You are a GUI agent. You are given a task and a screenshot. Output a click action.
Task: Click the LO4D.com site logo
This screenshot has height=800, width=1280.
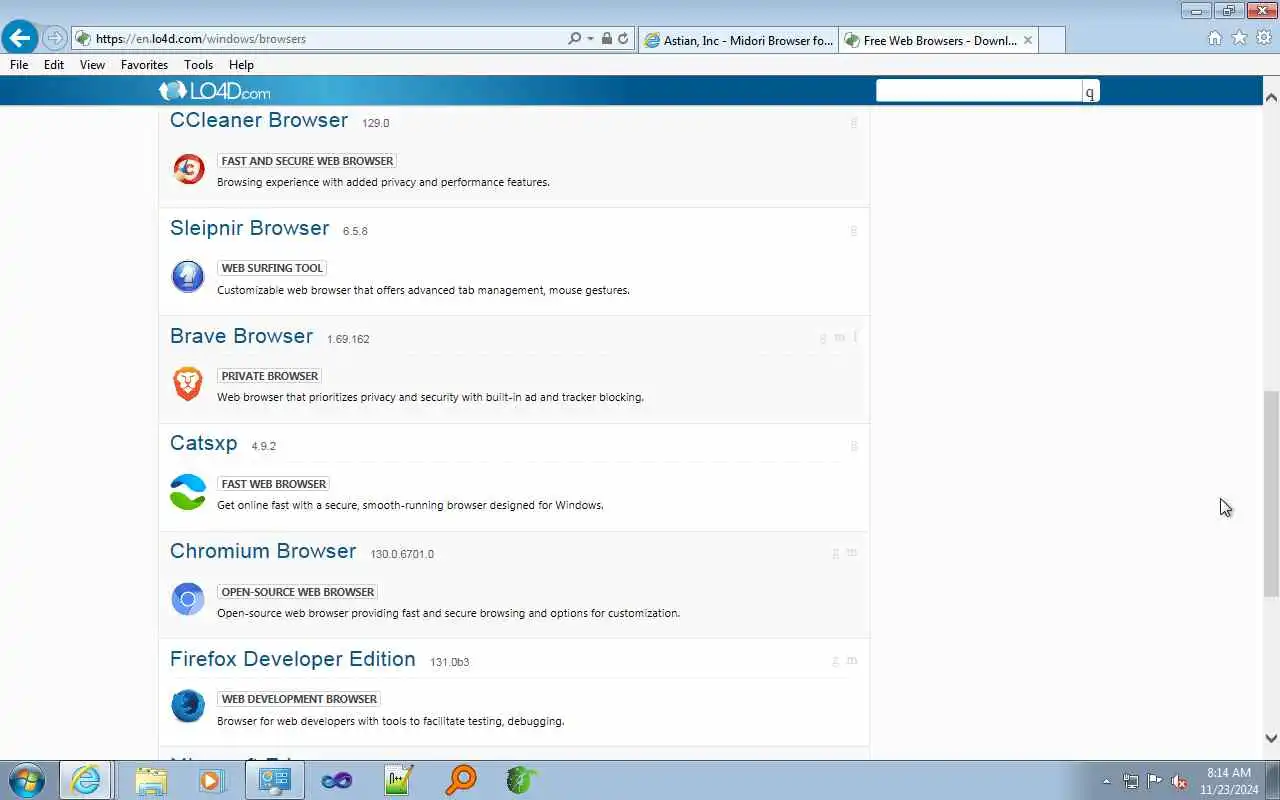pyautogui.click(x=215, y=91)
